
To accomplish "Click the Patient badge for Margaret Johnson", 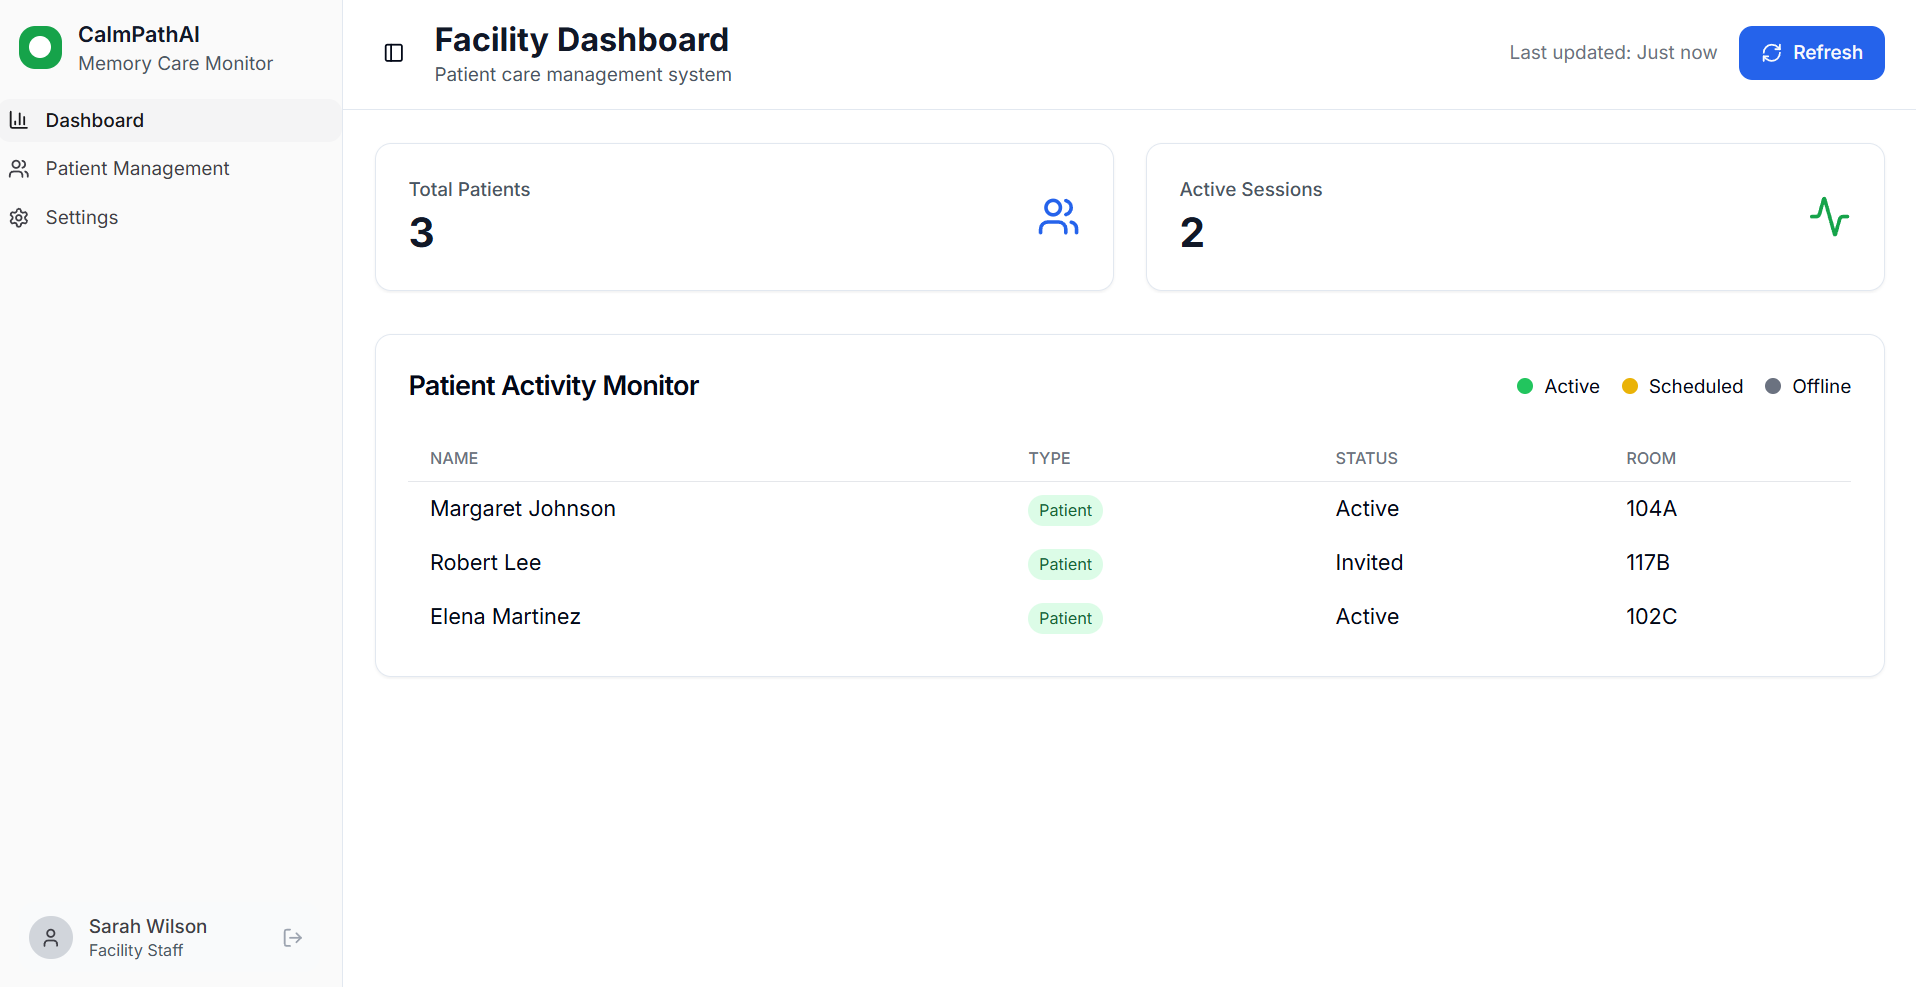I will pos(1065,510).
